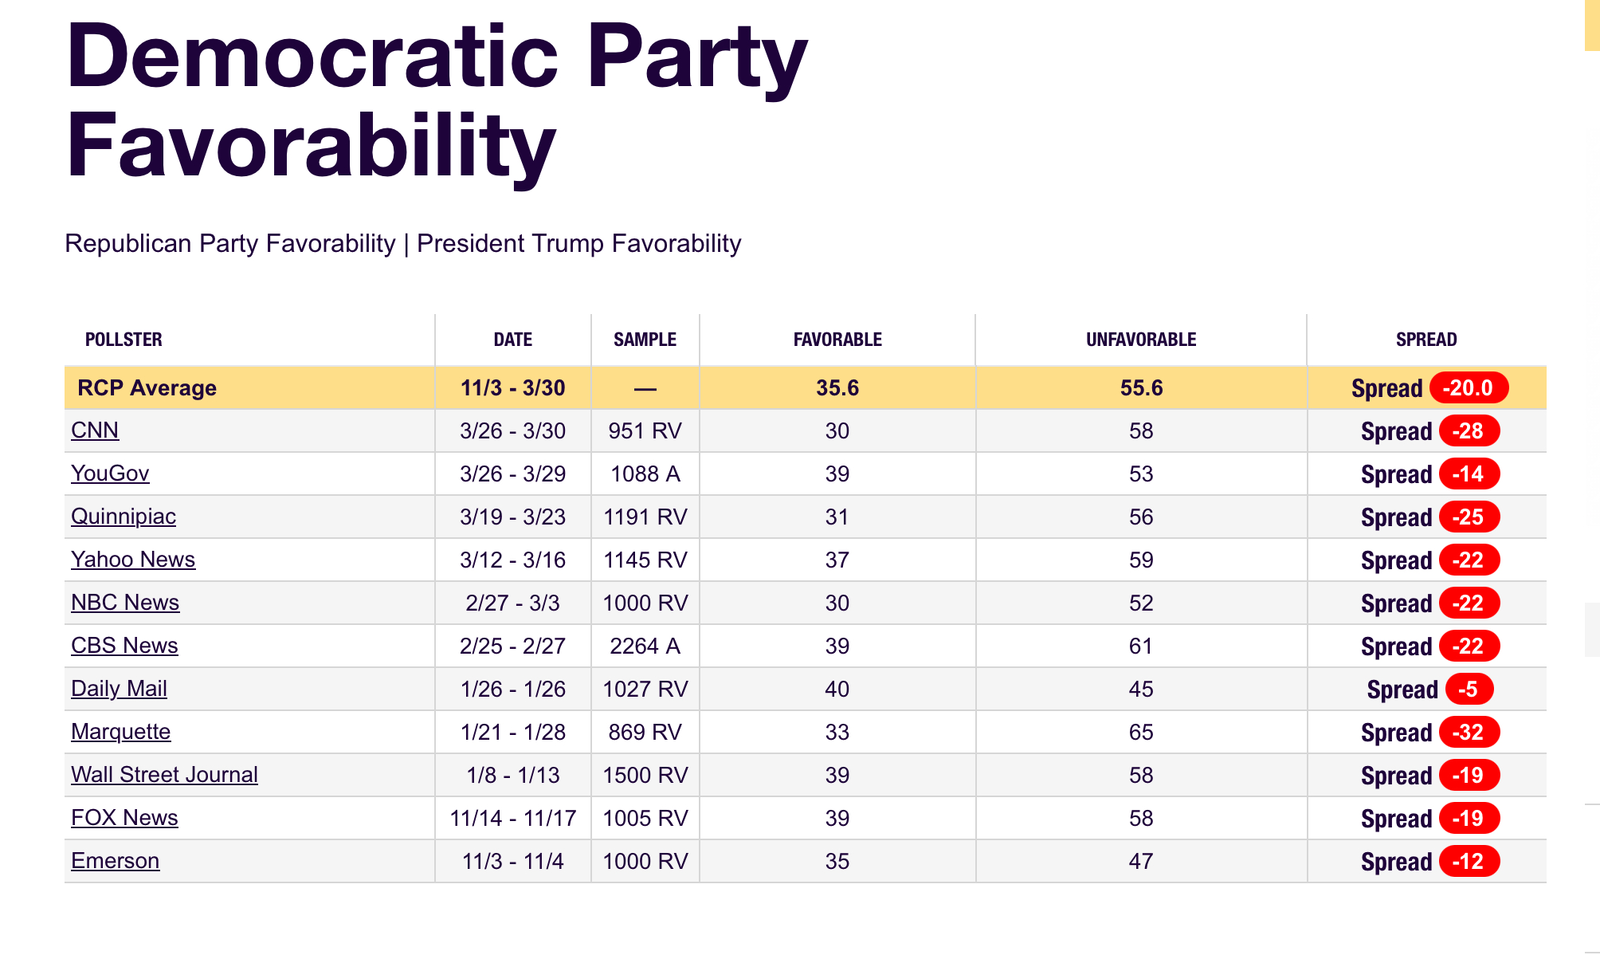Open the YouGov poll link
Image resolution: width=1600 pixels, height=955 pixels.
(110, 474)
